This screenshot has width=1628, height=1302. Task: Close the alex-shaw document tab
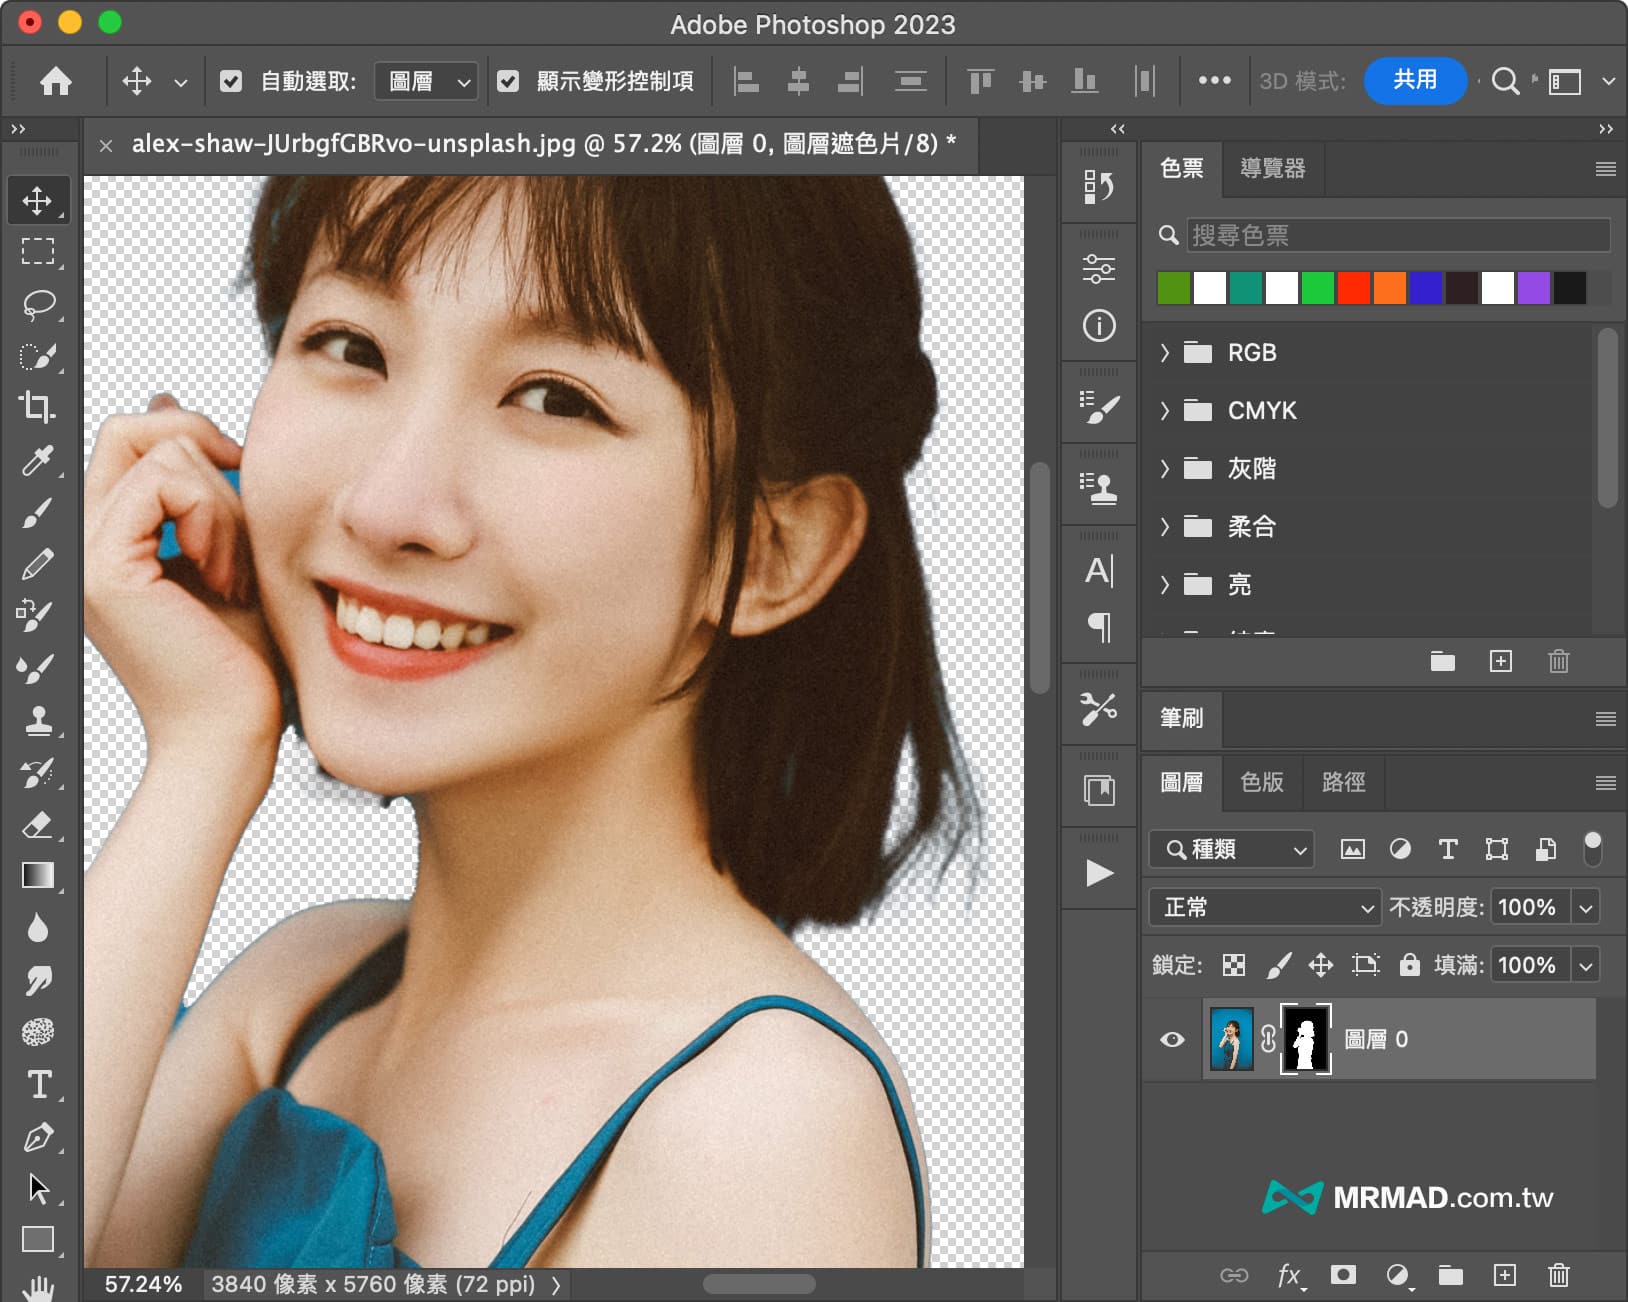pos(106,146)
